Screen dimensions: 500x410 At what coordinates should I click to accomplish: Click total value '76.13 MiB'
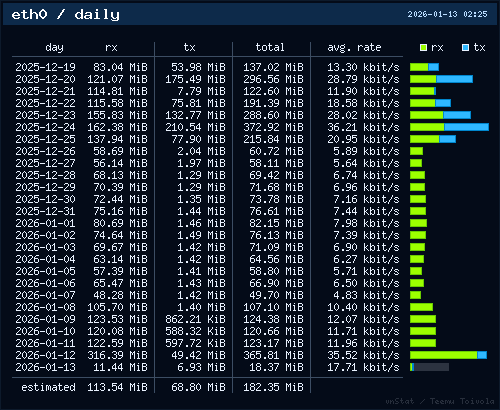276,235
